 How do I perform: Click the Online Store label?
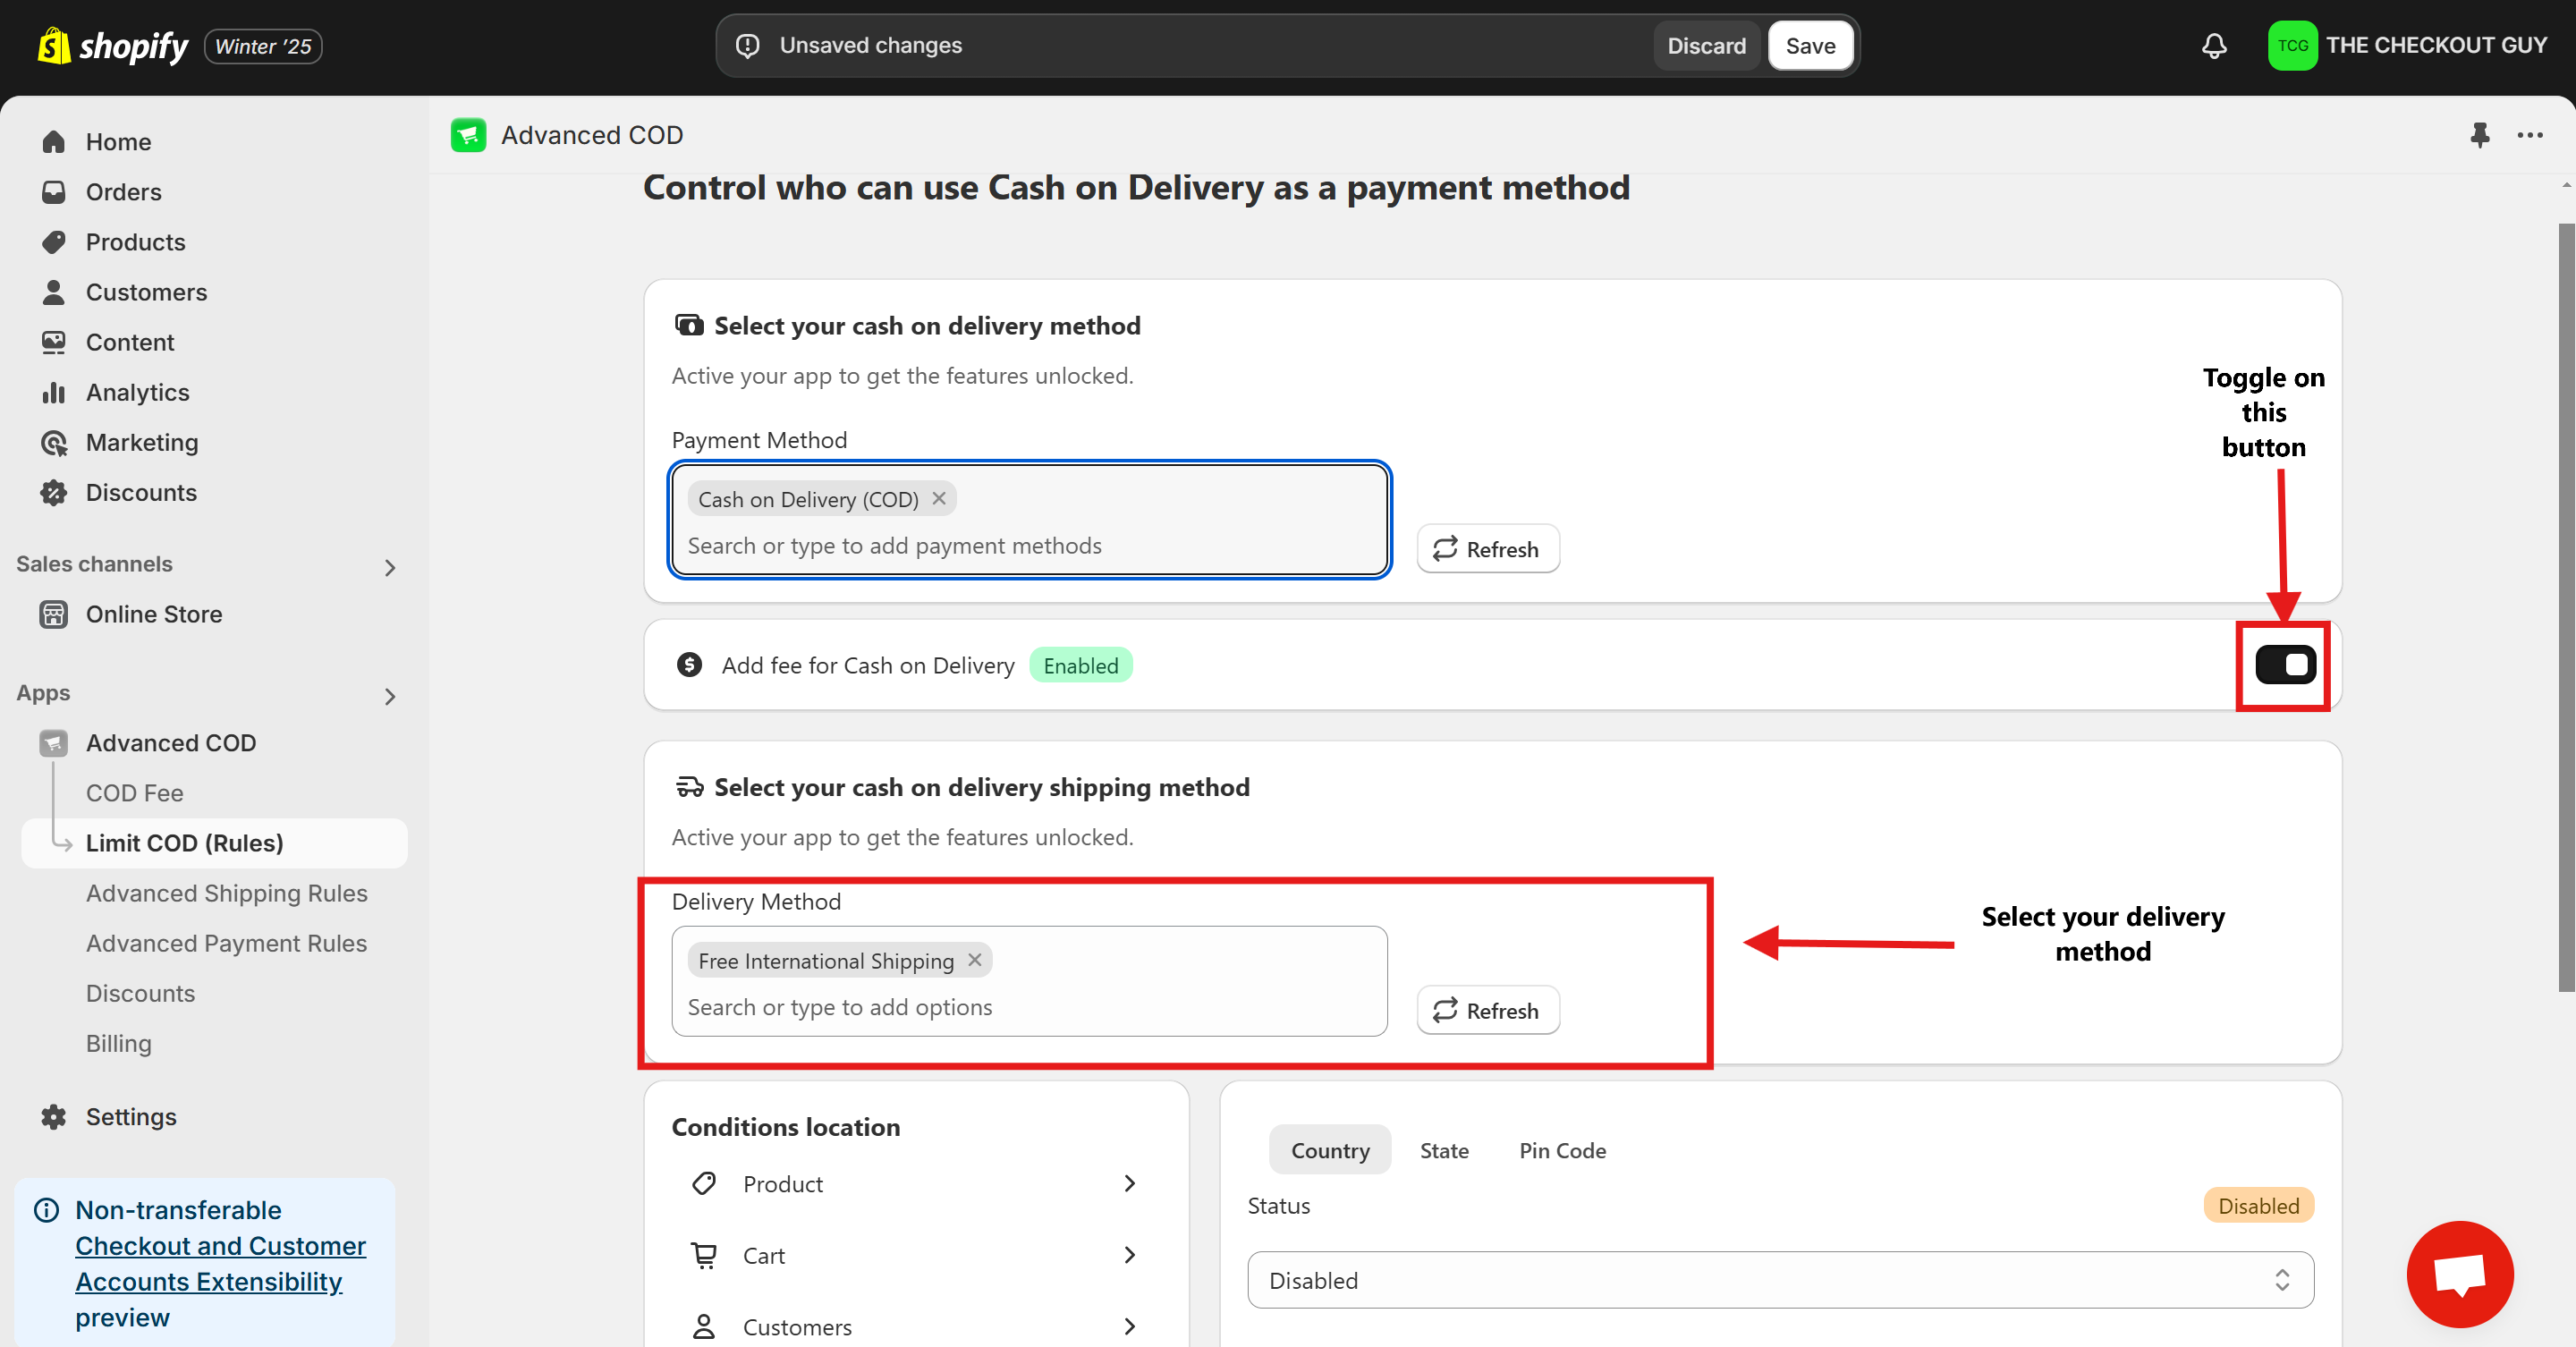(154, 614)
